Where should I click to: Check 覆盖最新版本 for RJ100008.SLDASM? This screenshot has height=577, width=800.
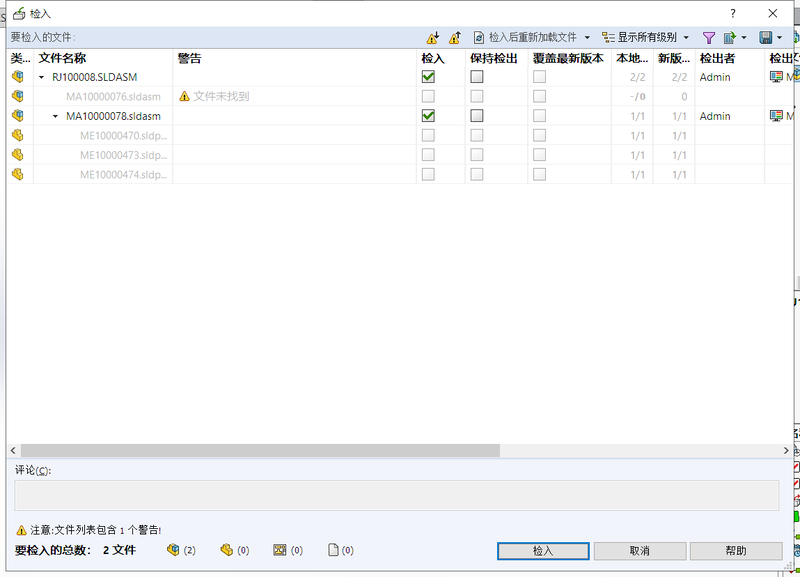539,77
